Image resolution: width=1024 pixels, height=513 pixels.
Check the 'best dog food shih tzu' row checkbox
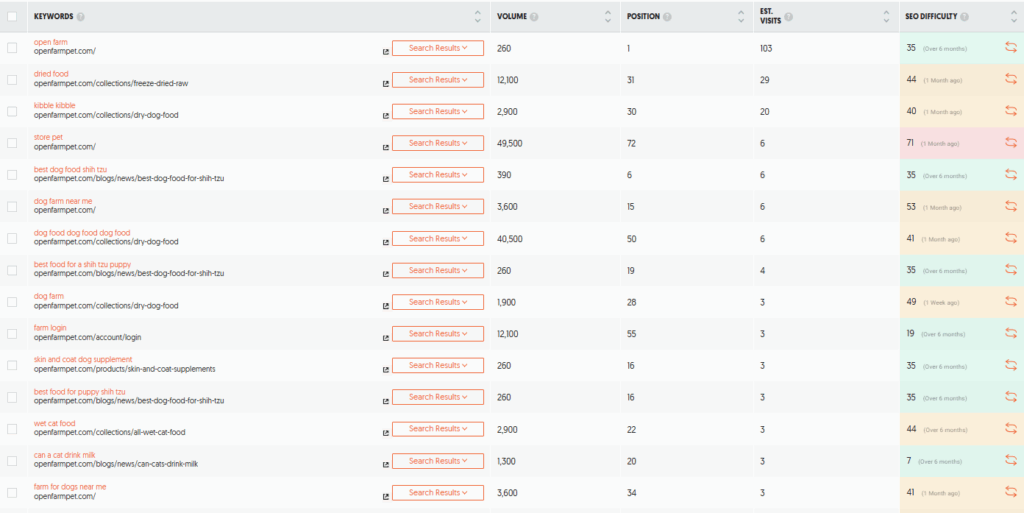tap(12, 175)
